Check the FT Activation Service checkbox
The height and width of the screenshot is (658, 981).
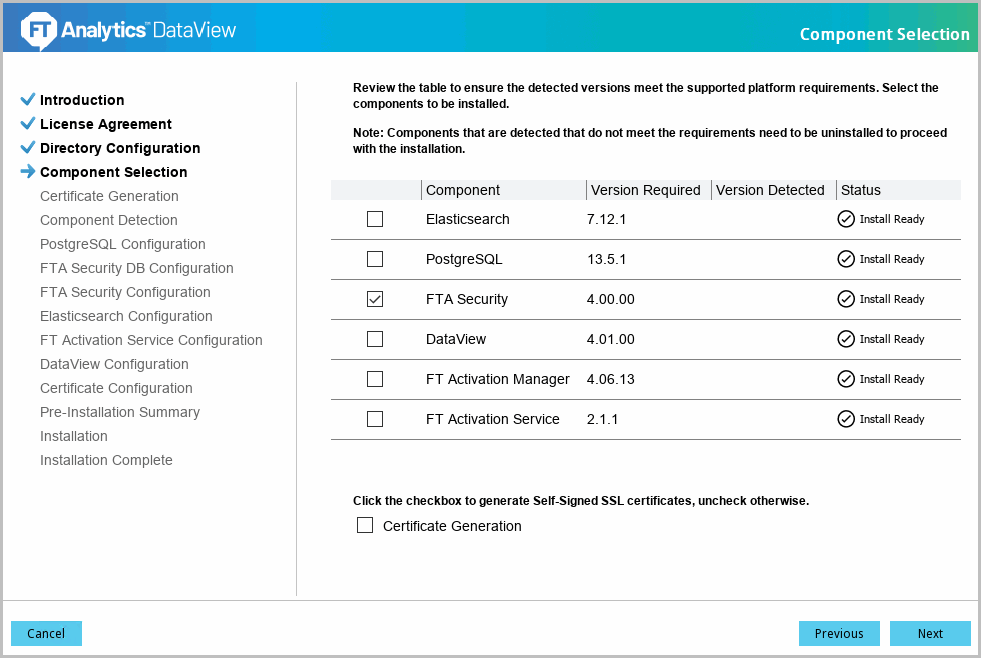pos(375,419)
